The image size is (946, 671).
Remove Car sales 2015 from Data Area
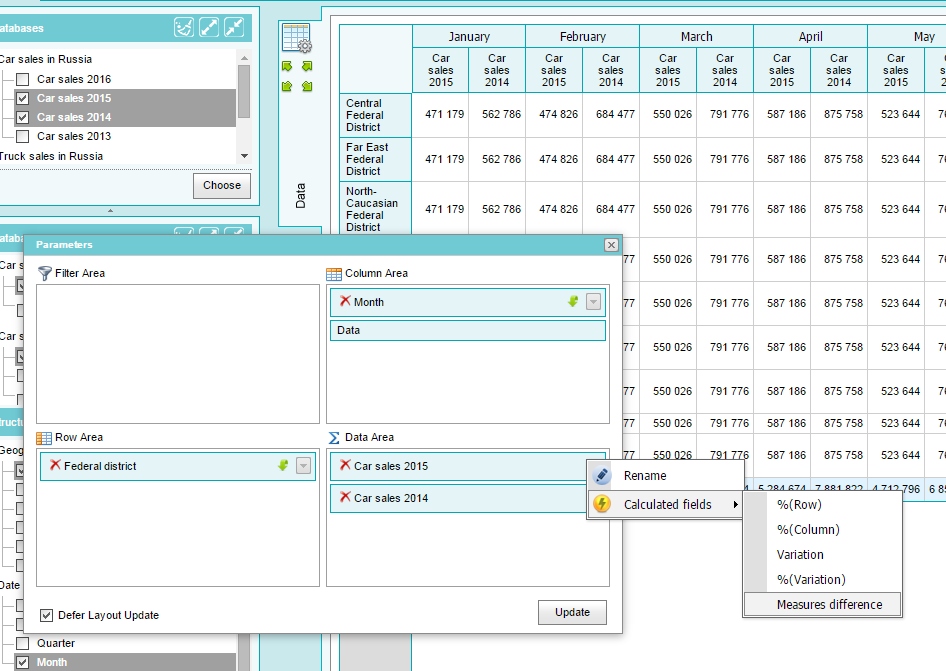345,465
